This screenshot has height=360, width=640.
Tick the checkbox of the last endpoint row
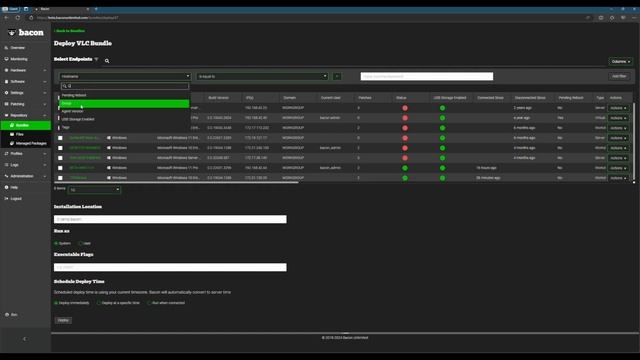coord(60,178)
